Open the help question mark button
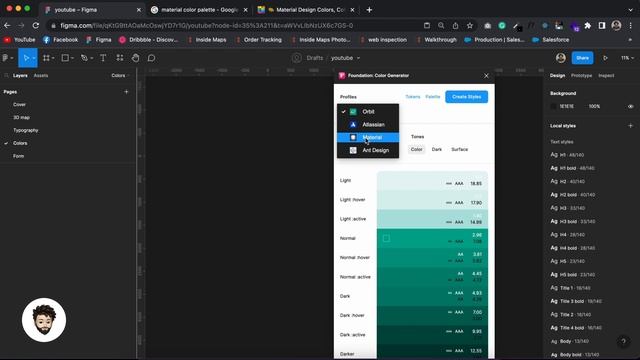The width and height of the screenshot is (640, 360). point(623,341)
